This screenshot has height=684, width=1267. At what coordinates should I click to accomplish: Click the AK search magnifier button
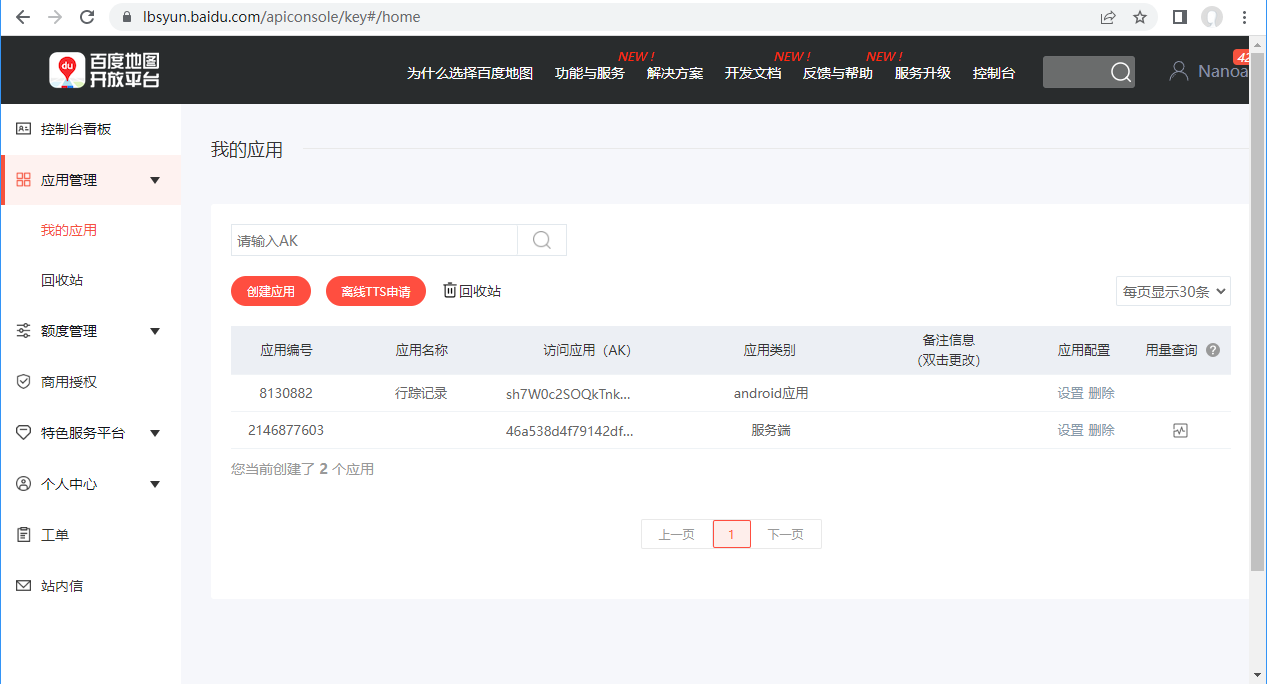pyautogui.click(x=542, y=240)
